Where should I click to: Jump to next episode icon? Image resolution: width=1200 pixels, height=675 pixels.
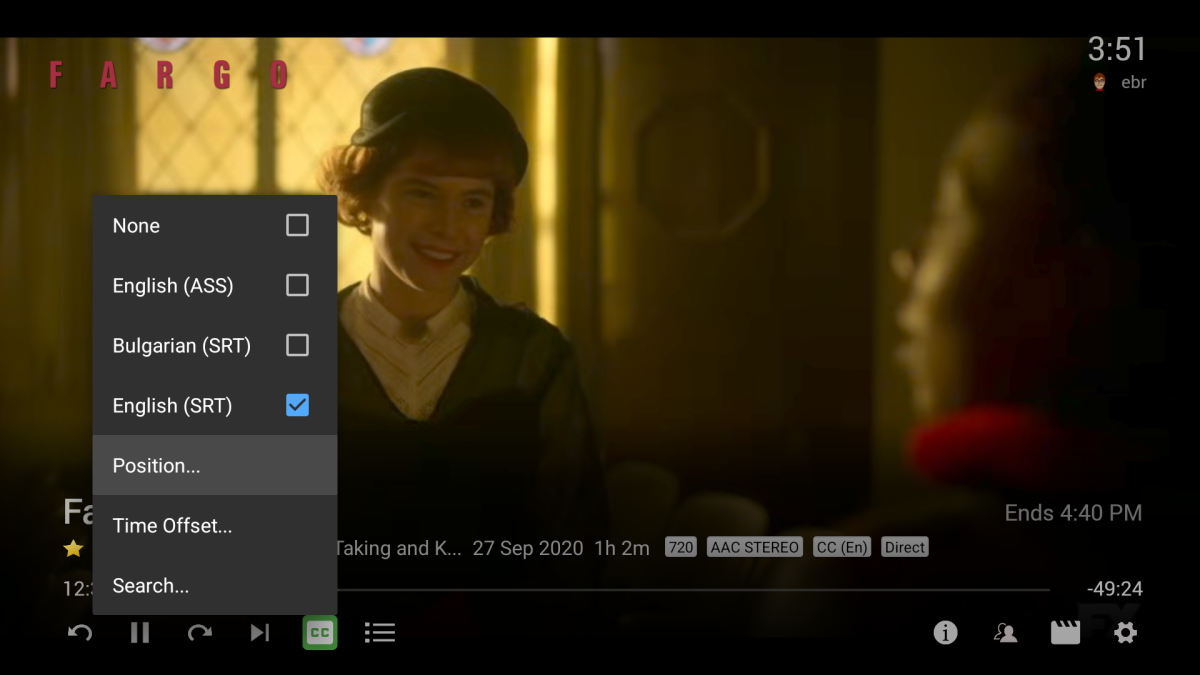(x=260, y=632)
